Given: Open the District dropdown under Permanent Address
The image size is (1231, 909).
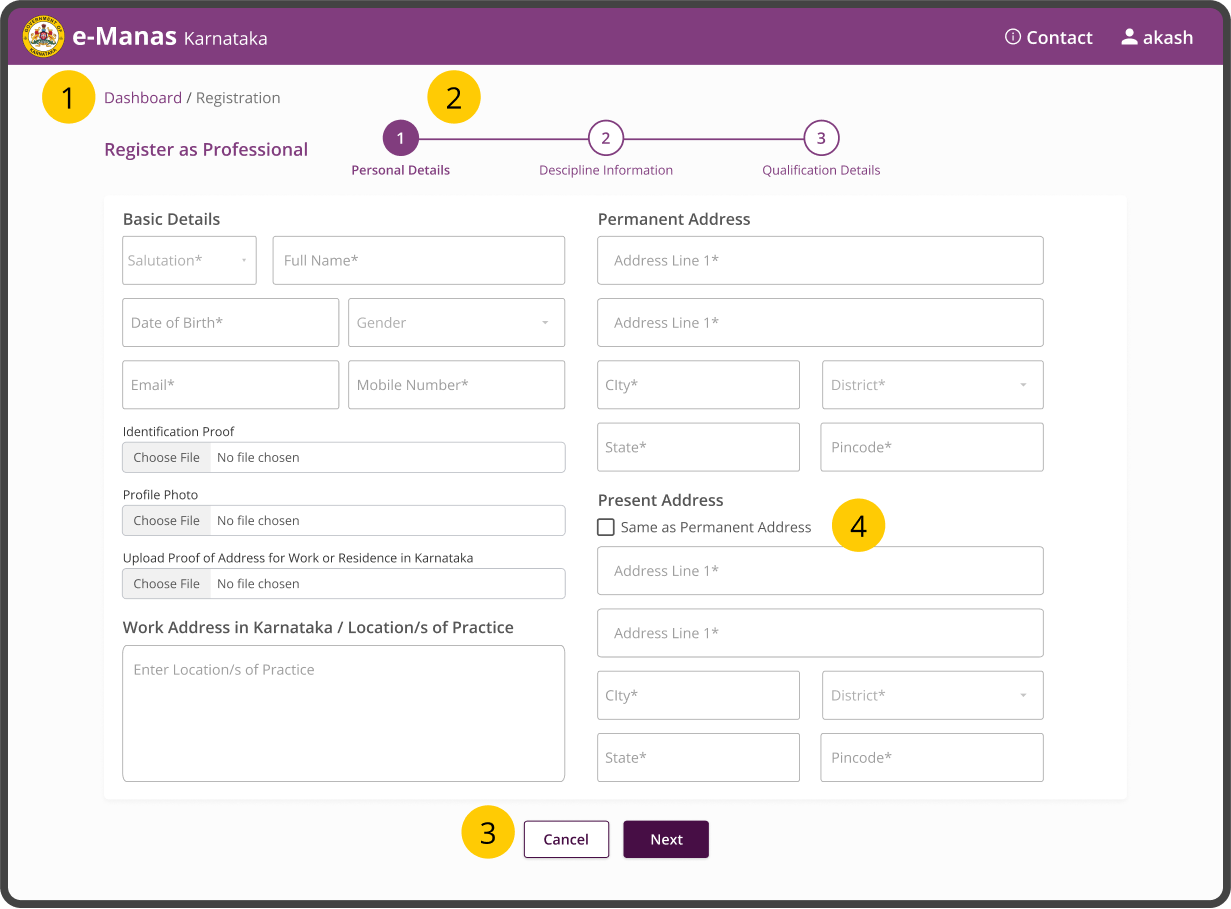Looking at the screenshot, I should pos(932,385).
